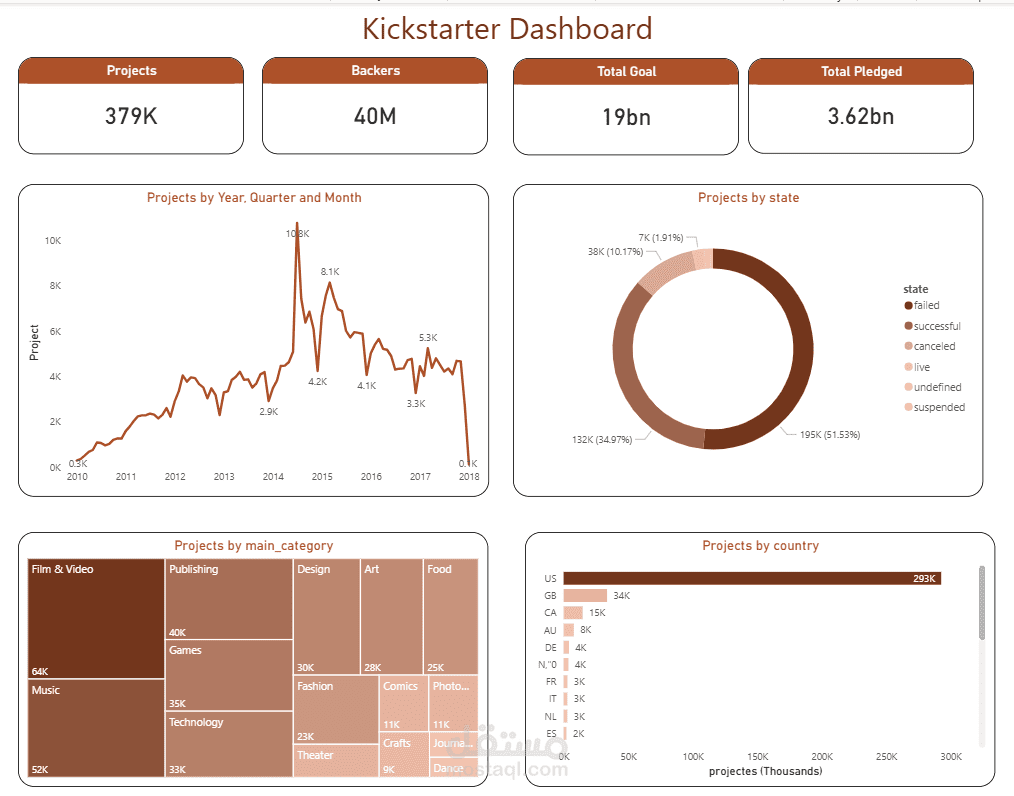Select the Crafts treemap tile

404,755
